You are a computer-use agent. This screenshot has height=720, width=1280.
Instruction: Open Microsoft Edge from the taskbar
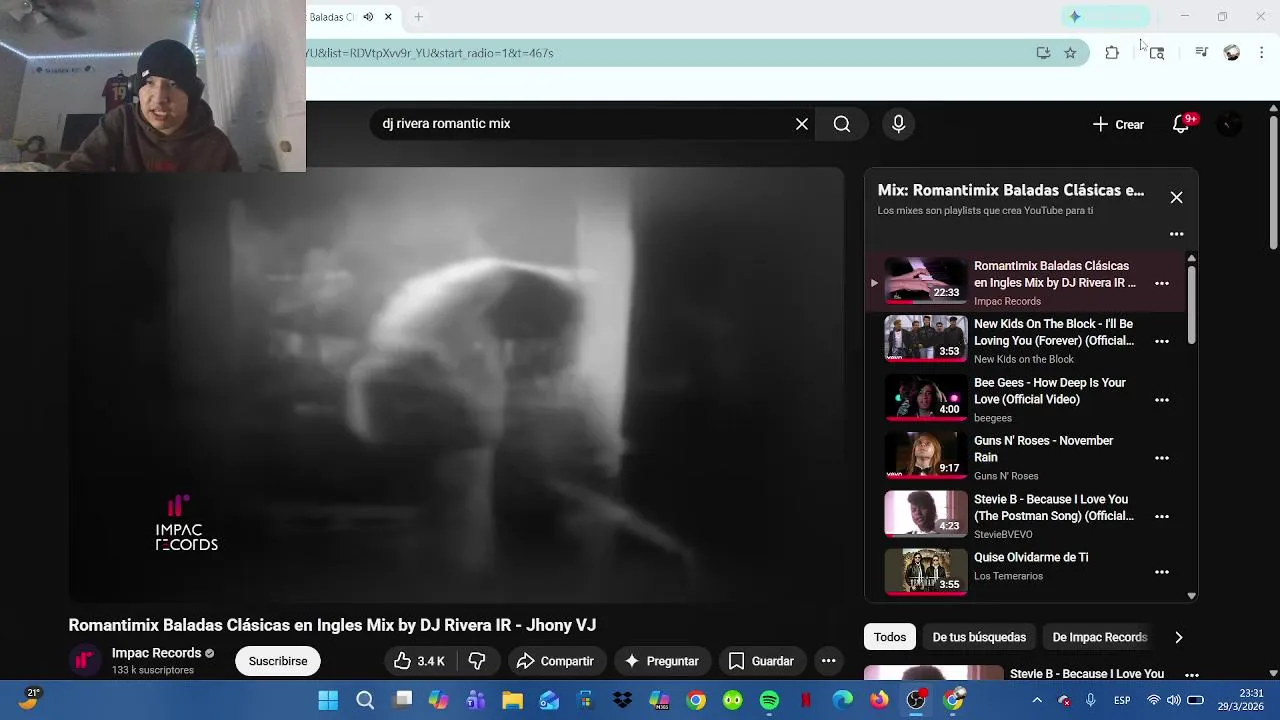pos(843,700)
